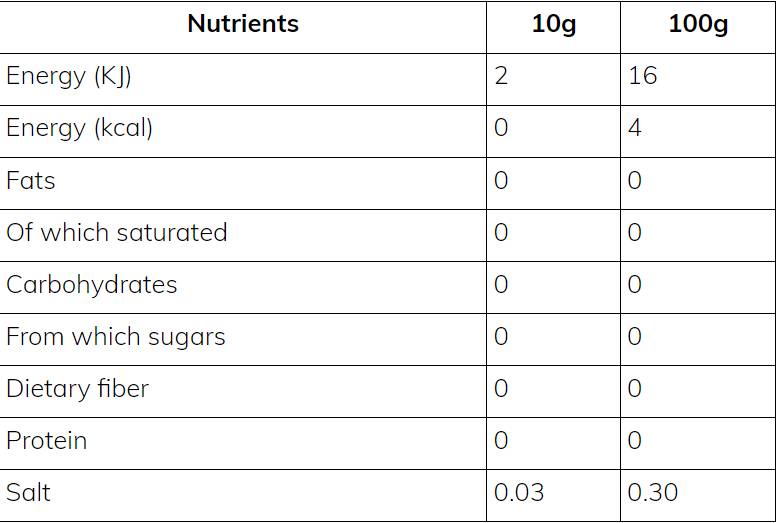783x523 pixels.
Task: Select the Protein row label
Action: pos(47,441)
